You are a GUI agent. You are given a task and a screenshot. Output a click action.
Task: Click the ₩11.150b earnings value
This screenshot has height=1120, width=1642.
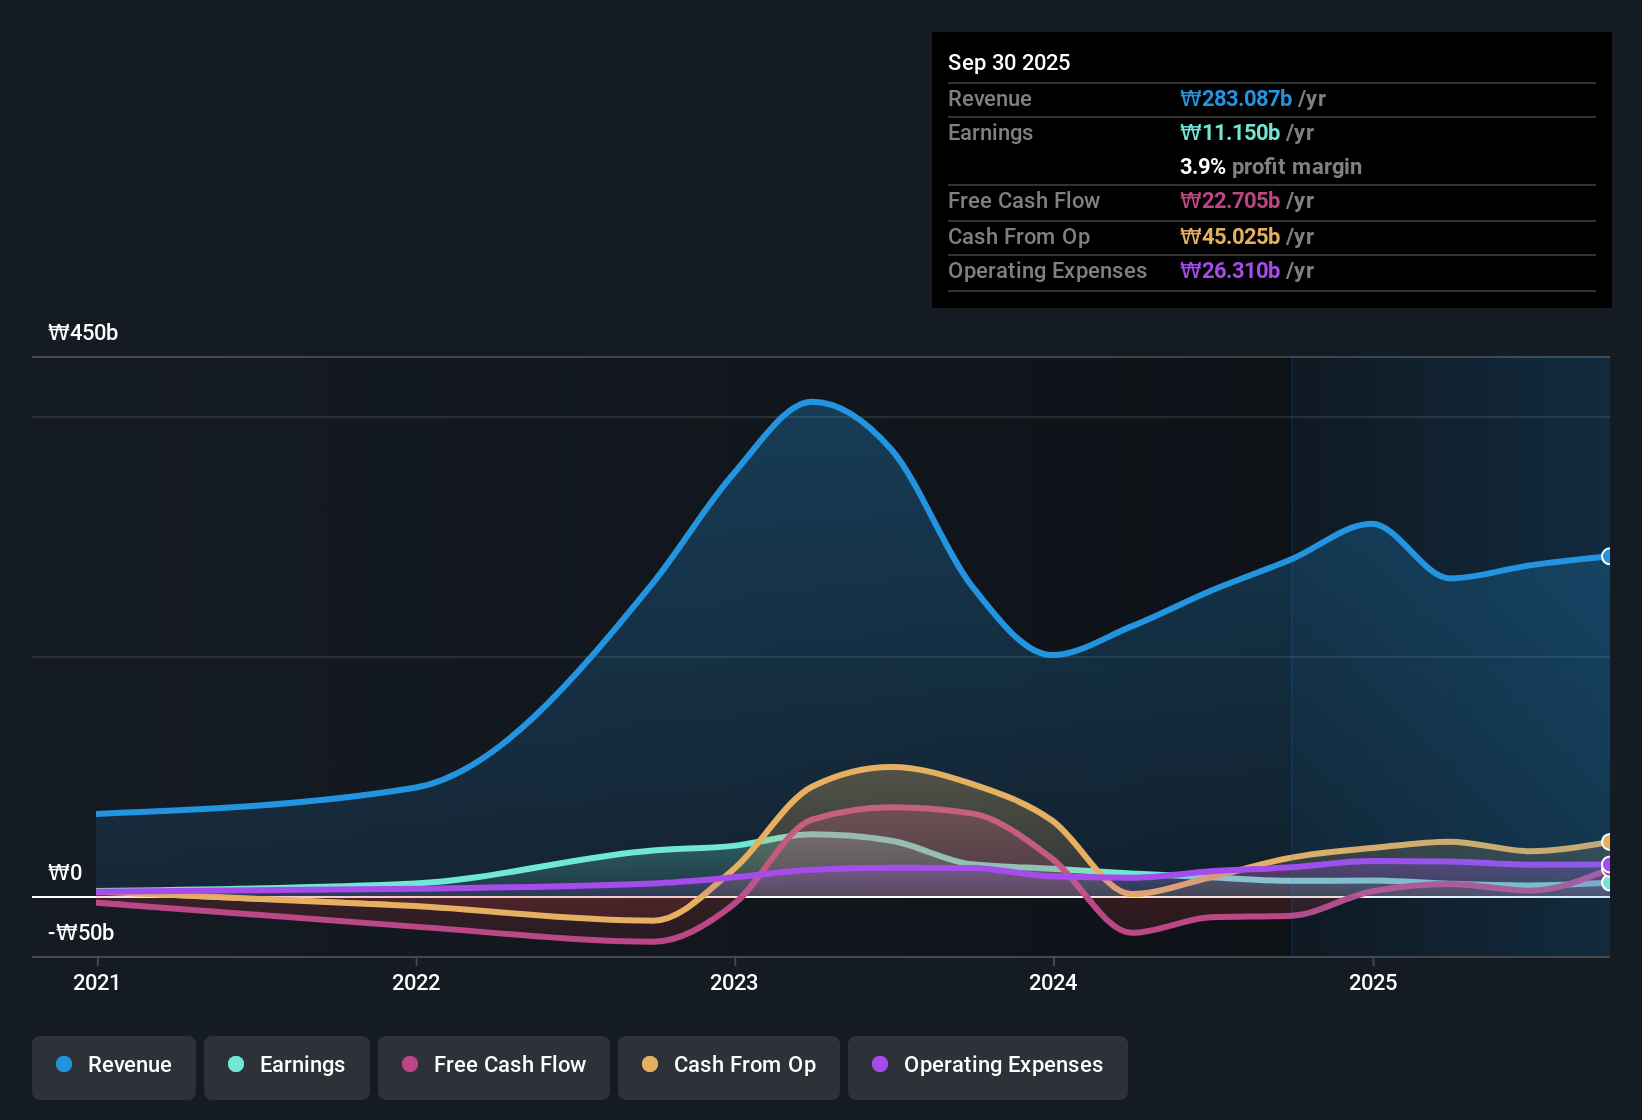1230,132
